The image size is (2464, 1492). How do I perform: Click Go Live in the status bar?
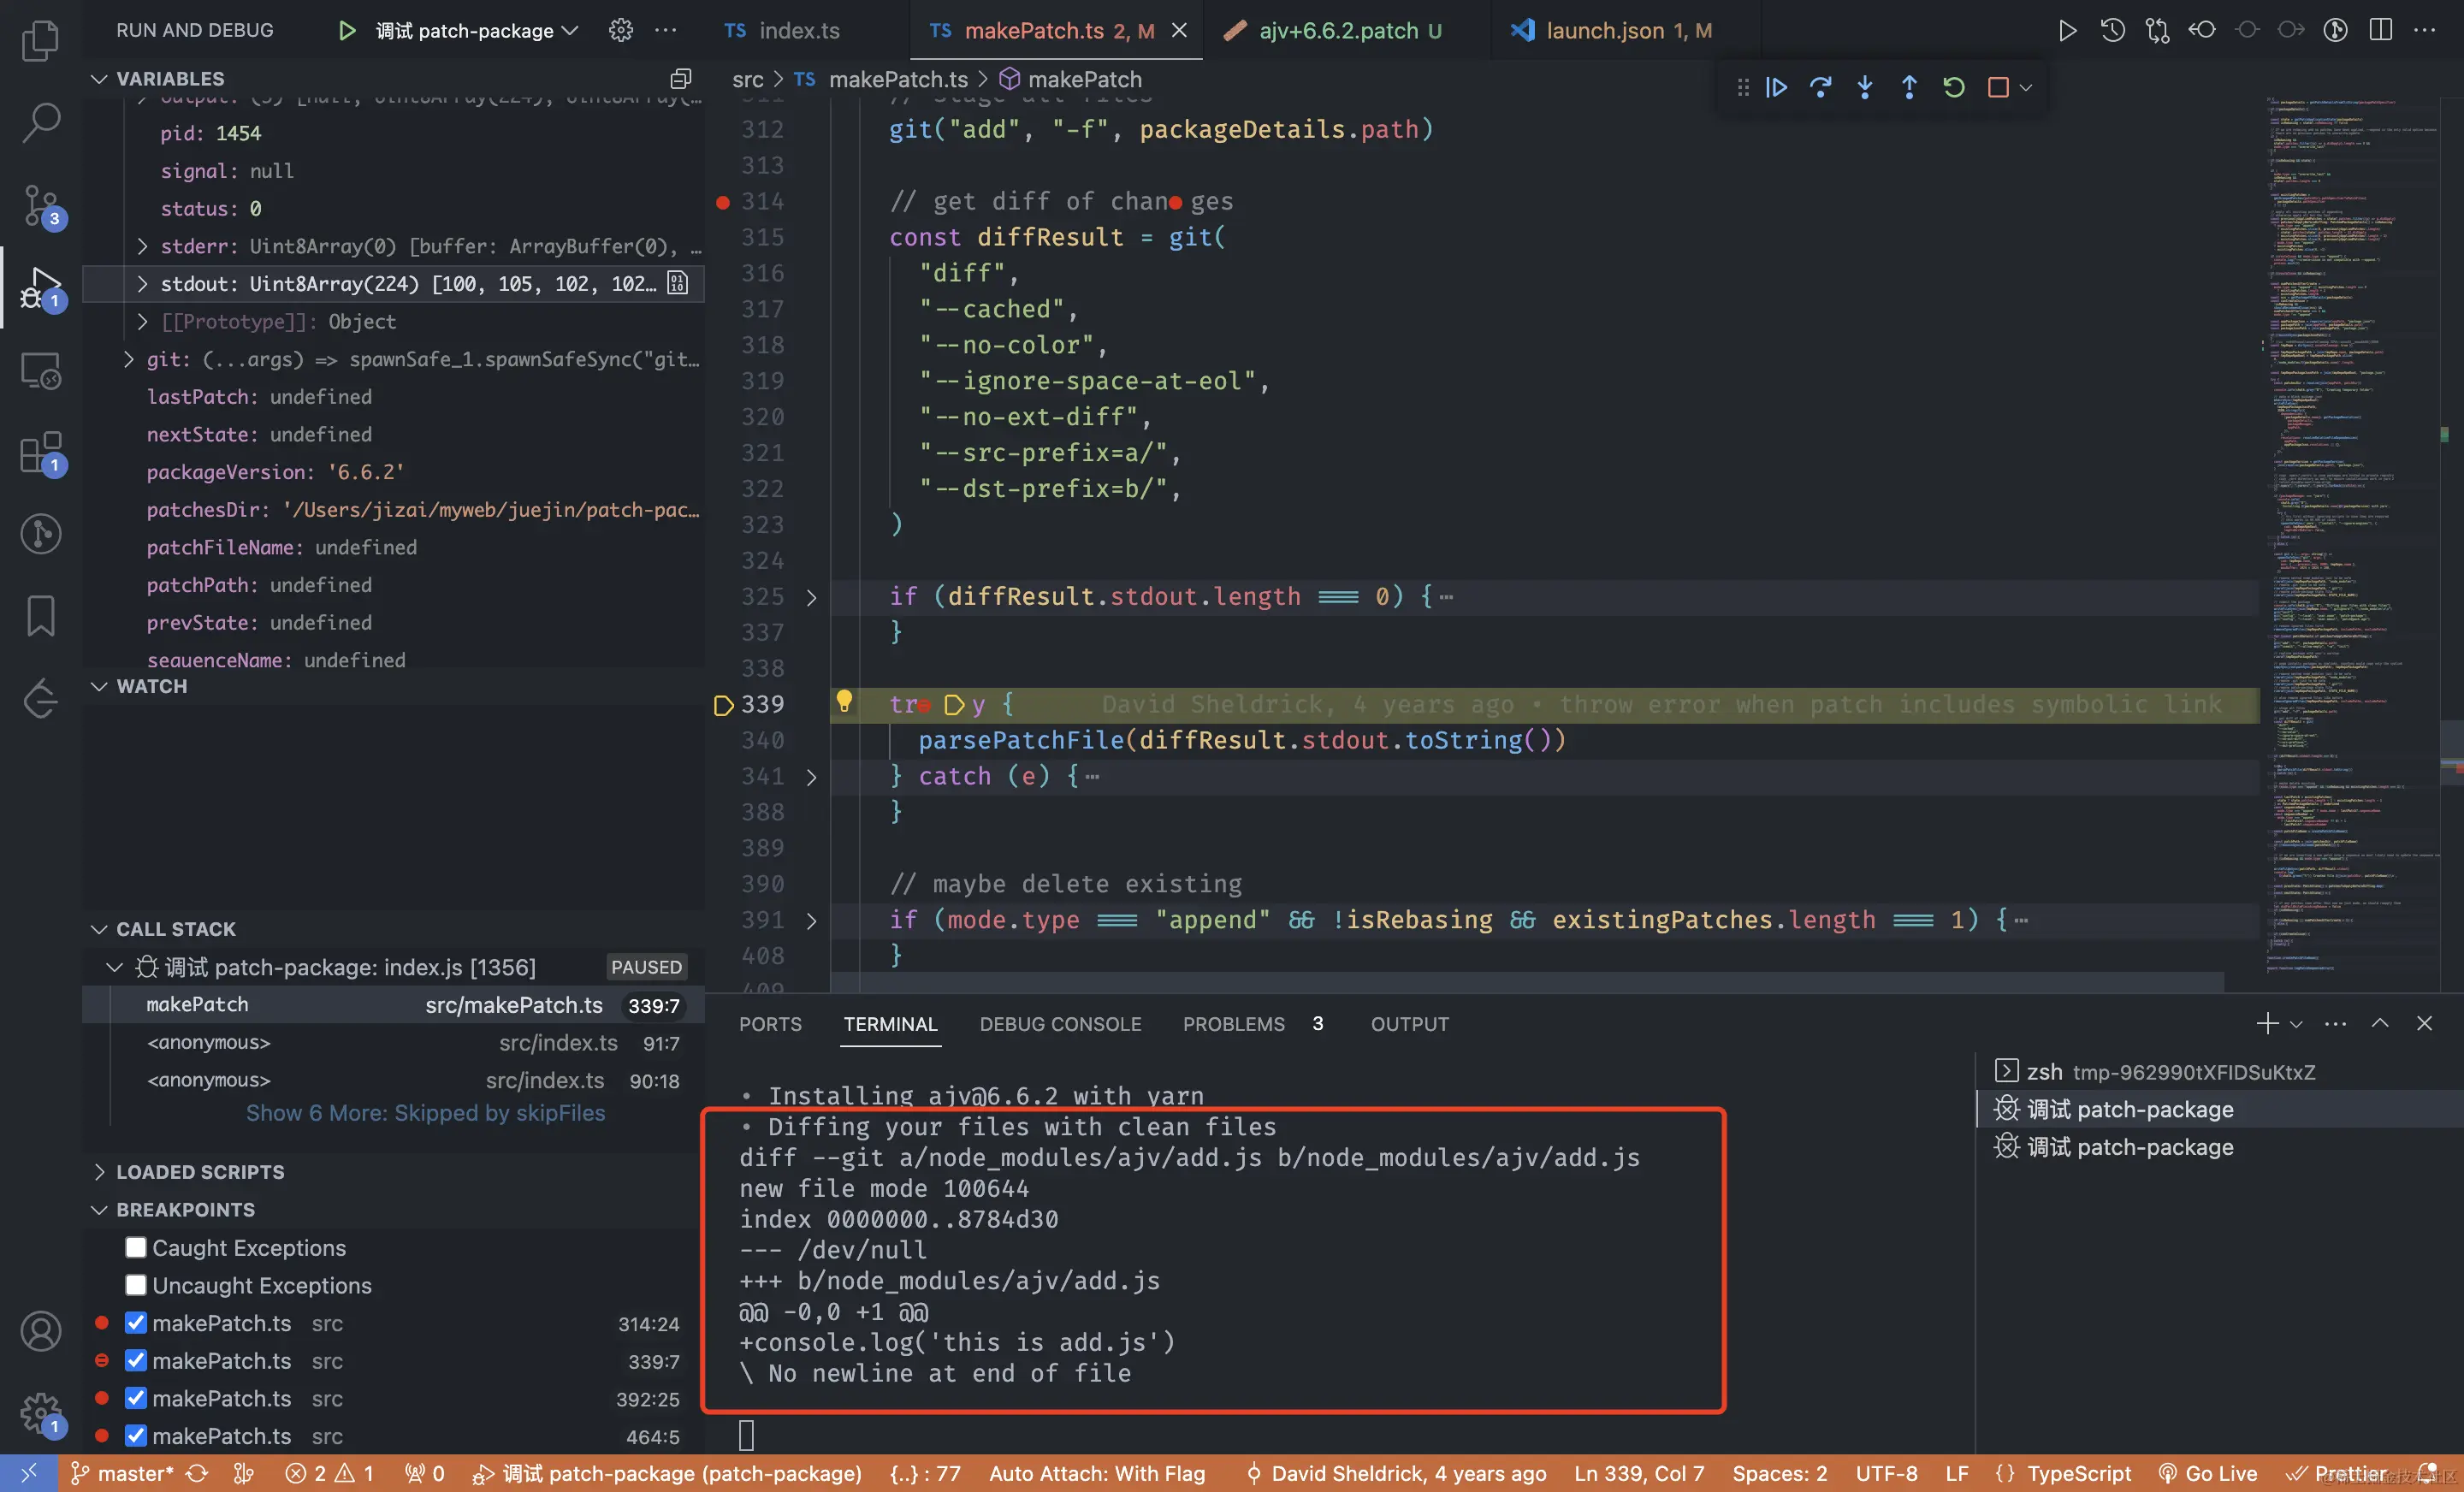[2207, 1473]
